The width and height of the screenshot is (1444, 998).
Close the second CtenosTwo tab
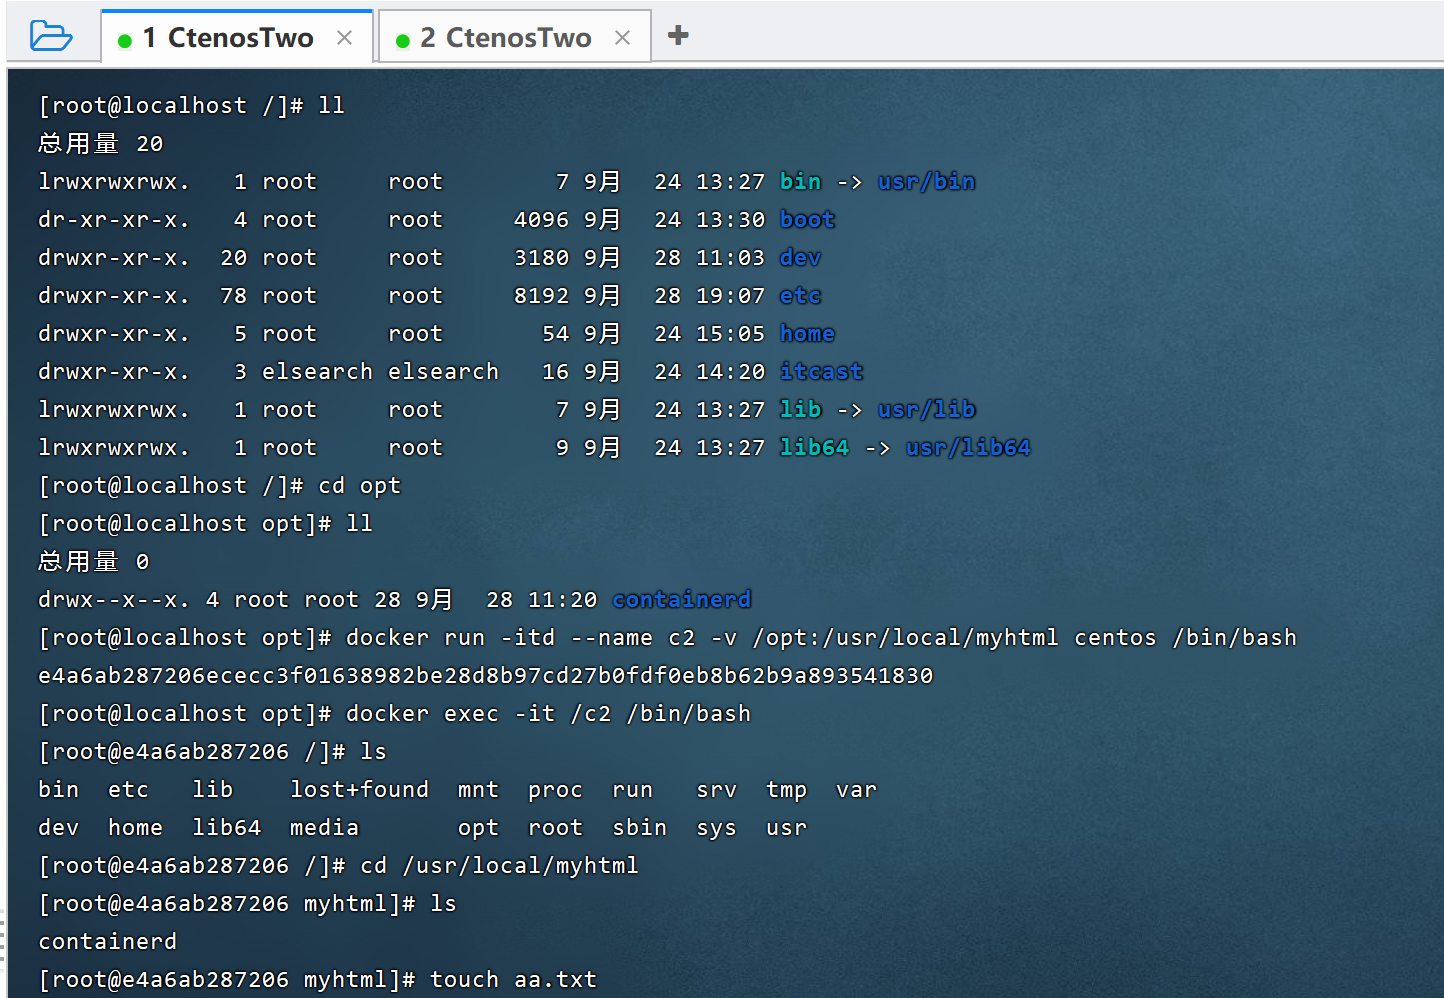622,37
